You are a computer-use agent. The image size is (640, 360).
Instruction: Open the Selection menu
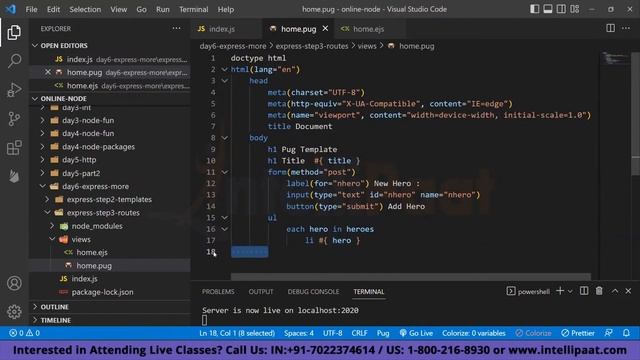[85, 9]
